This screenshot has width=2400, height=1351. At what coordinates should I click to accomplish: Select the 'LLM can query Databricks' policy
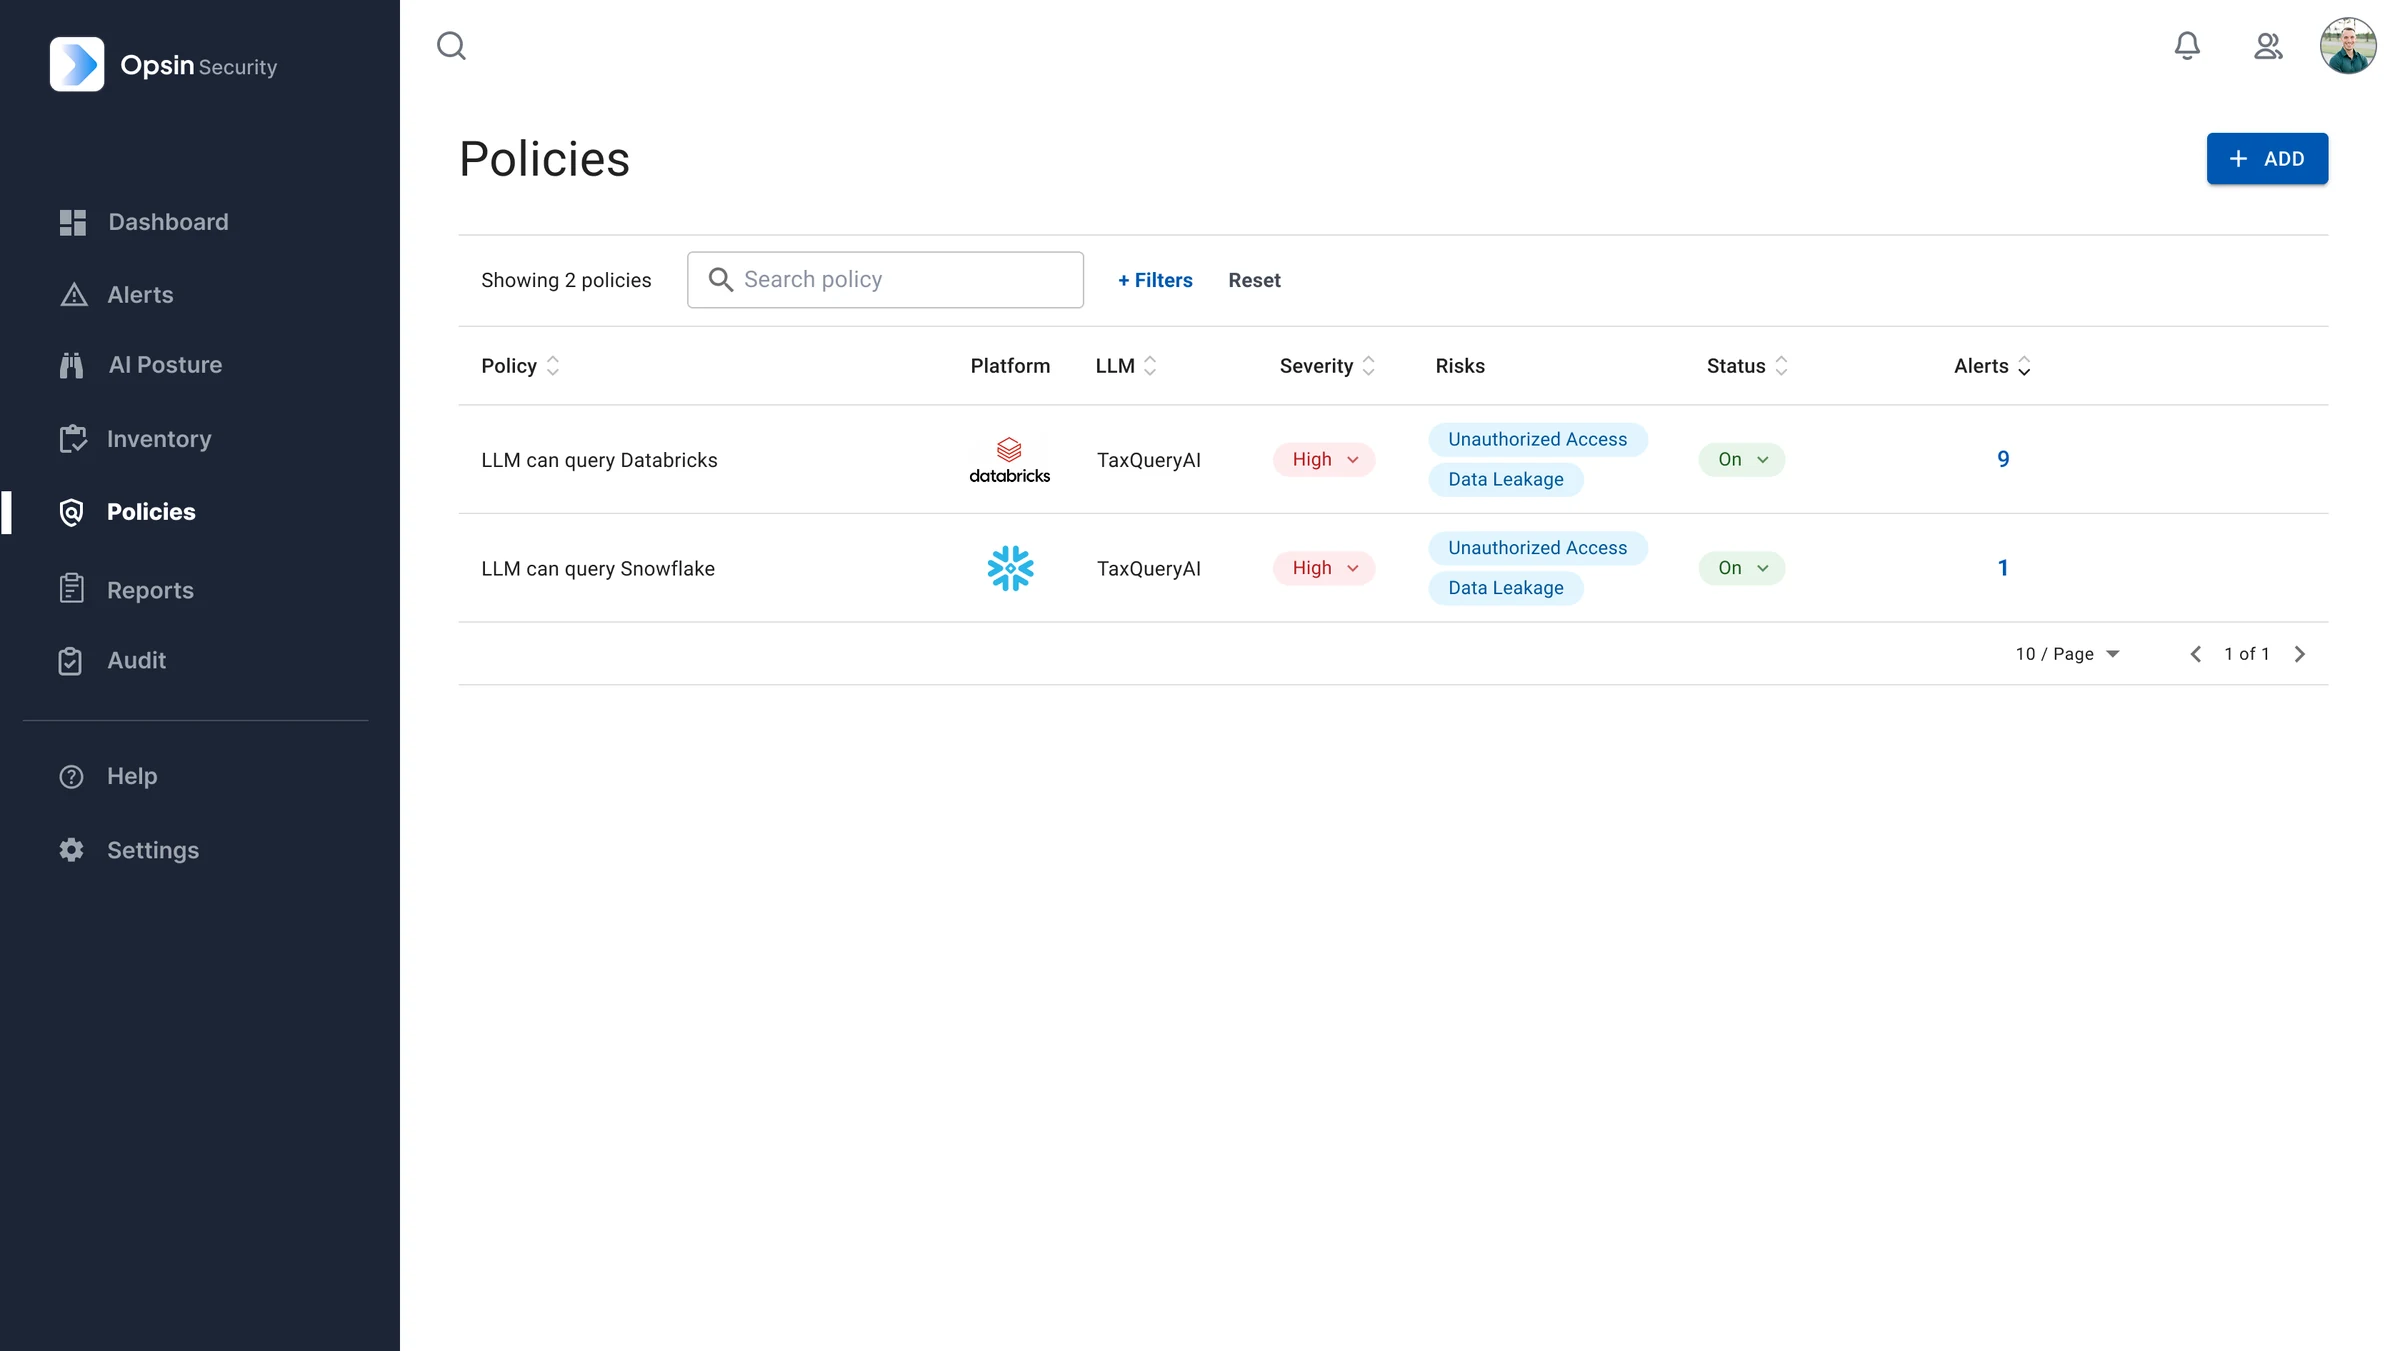coord(599,460)
